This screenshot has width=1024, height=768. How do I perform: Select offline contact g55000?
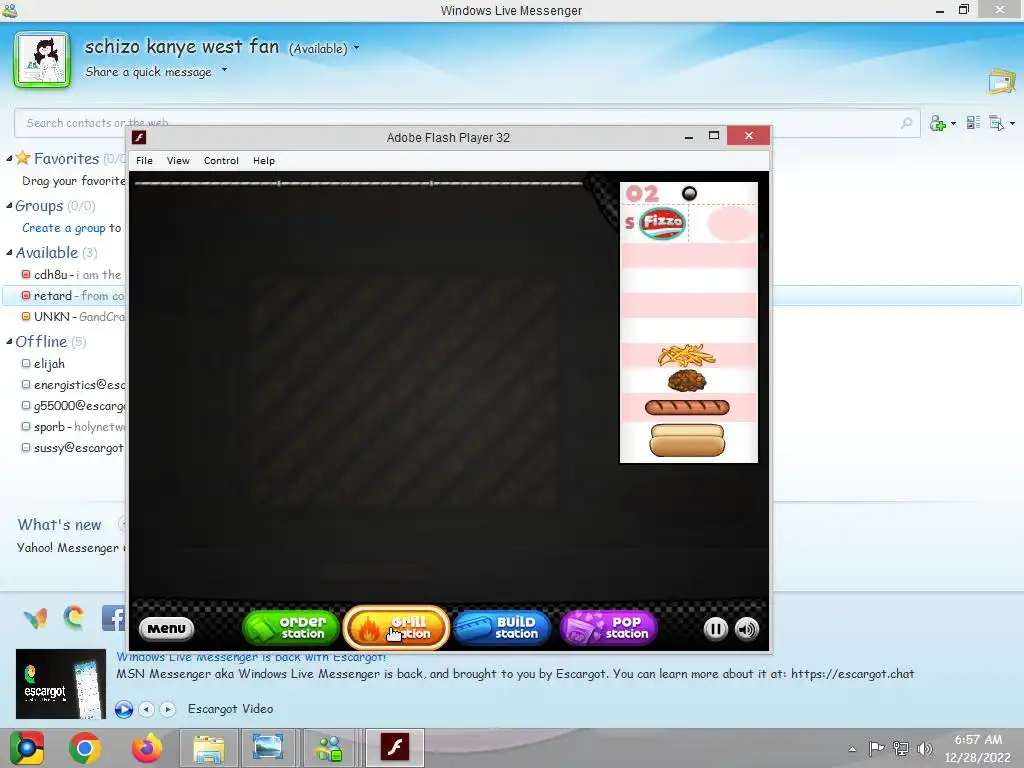[x=72, y=406]
